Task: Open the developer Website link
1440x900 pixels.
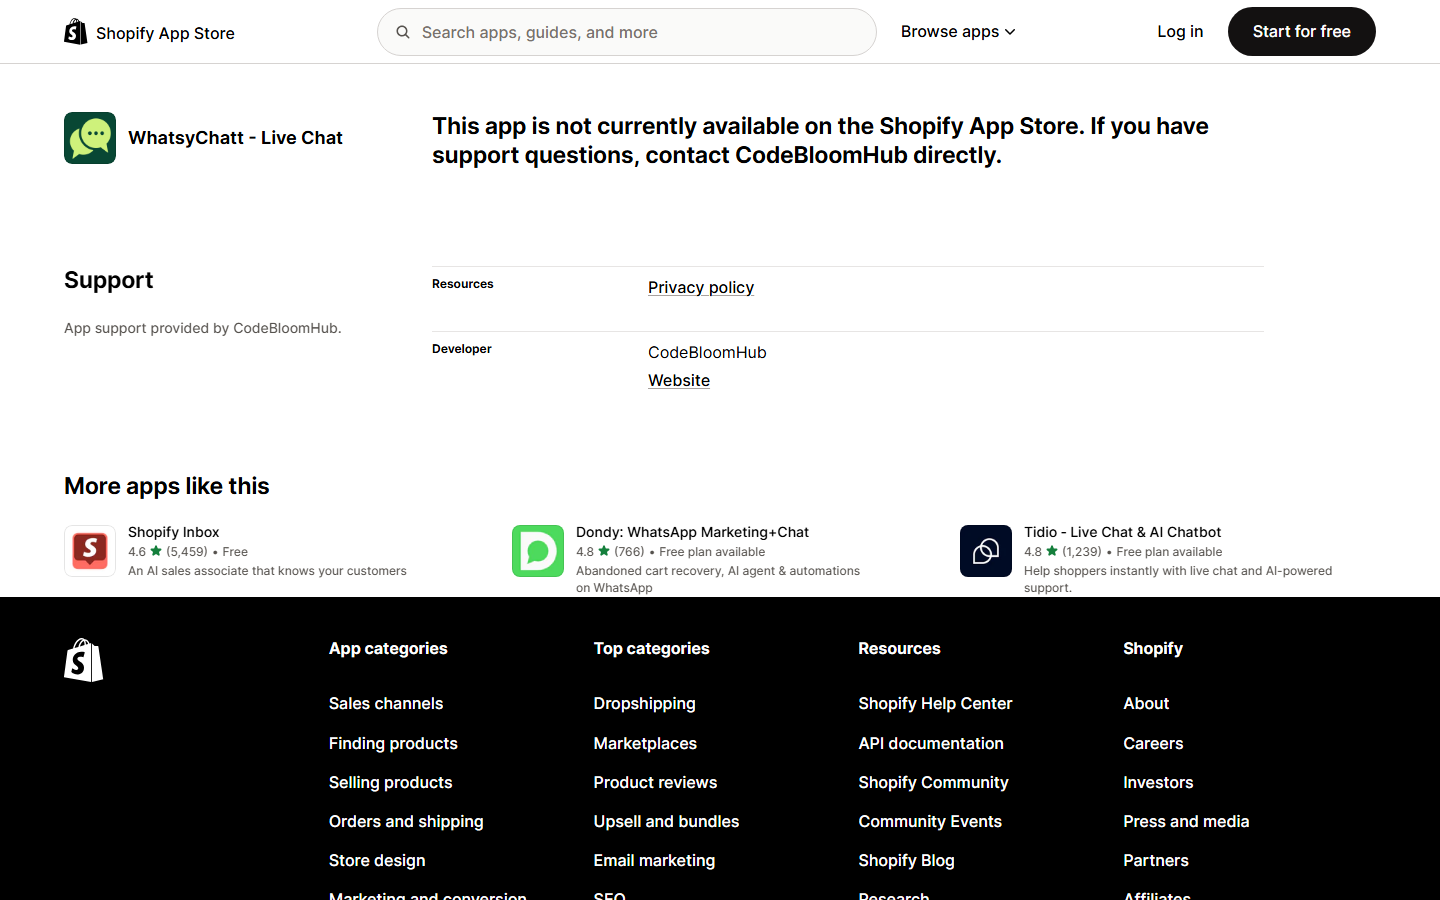Action: [679, 380]
